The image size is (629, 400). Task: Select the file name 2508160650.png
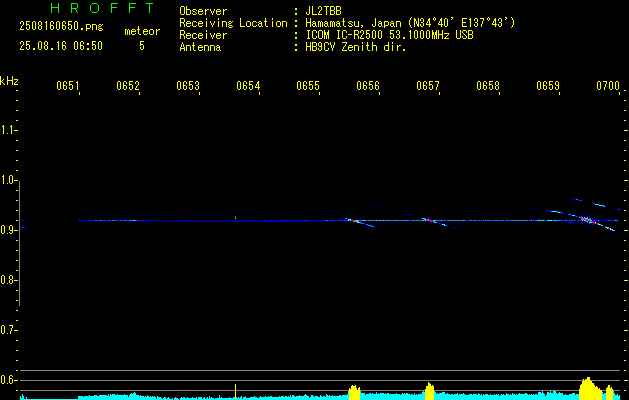pos(61,26)
